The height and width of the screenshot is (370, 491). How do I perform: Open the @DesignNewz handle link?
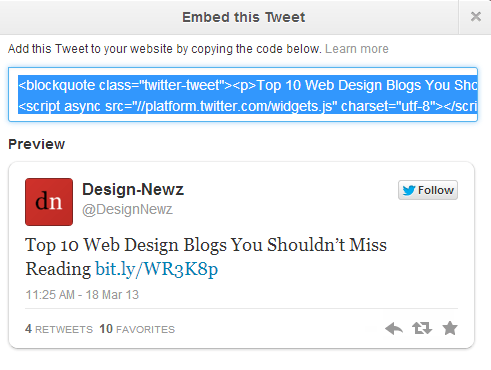pyautogui.click(x=127, y=210)
